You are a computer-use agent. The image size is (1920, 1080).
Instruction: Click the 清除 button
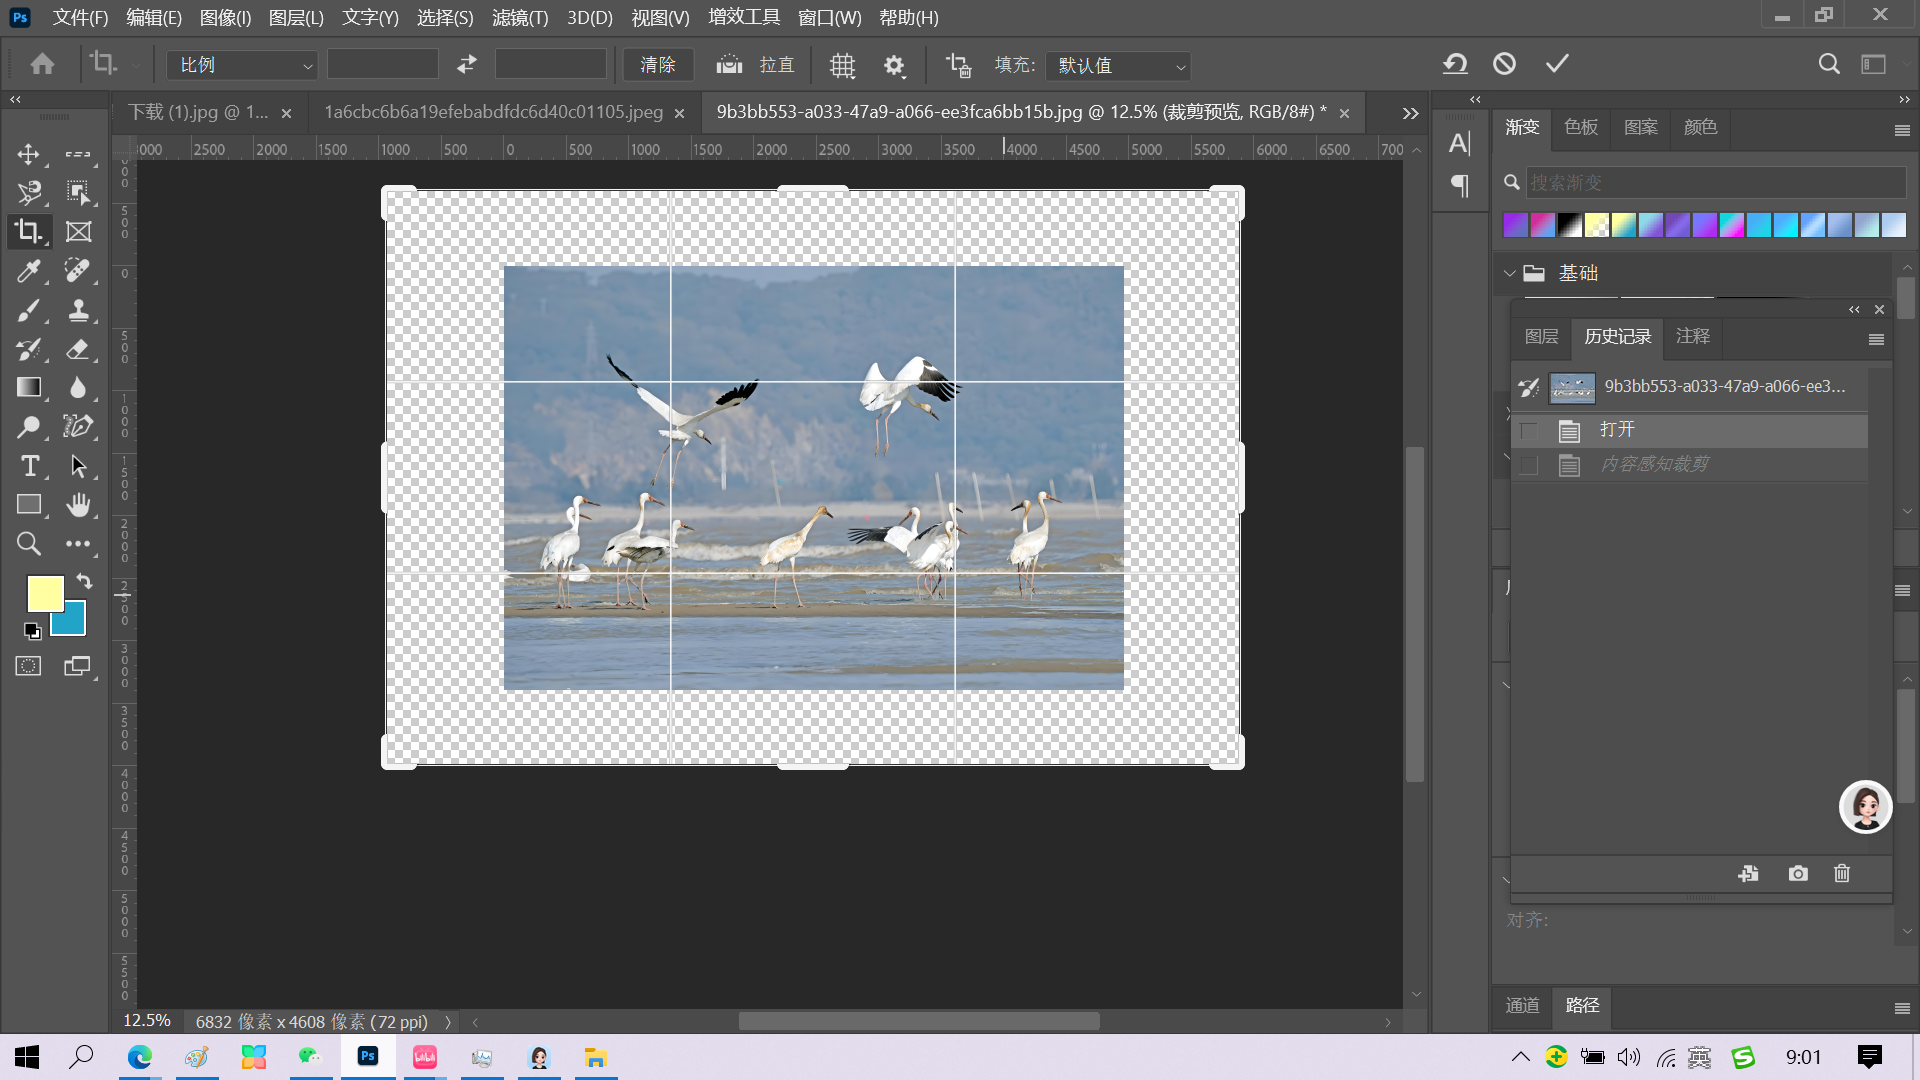click(658, 65)
